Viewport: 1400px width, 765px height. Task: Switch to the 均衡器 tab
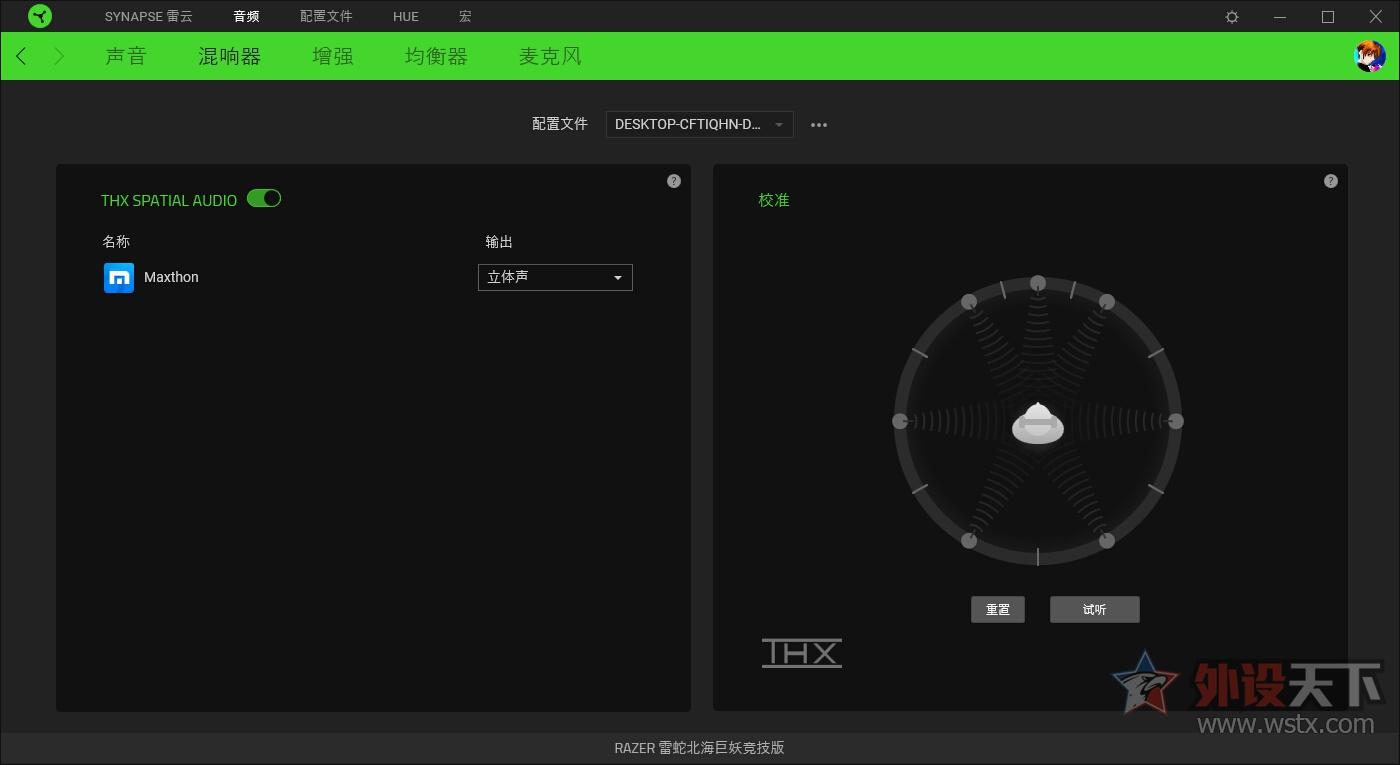(436, 57)
